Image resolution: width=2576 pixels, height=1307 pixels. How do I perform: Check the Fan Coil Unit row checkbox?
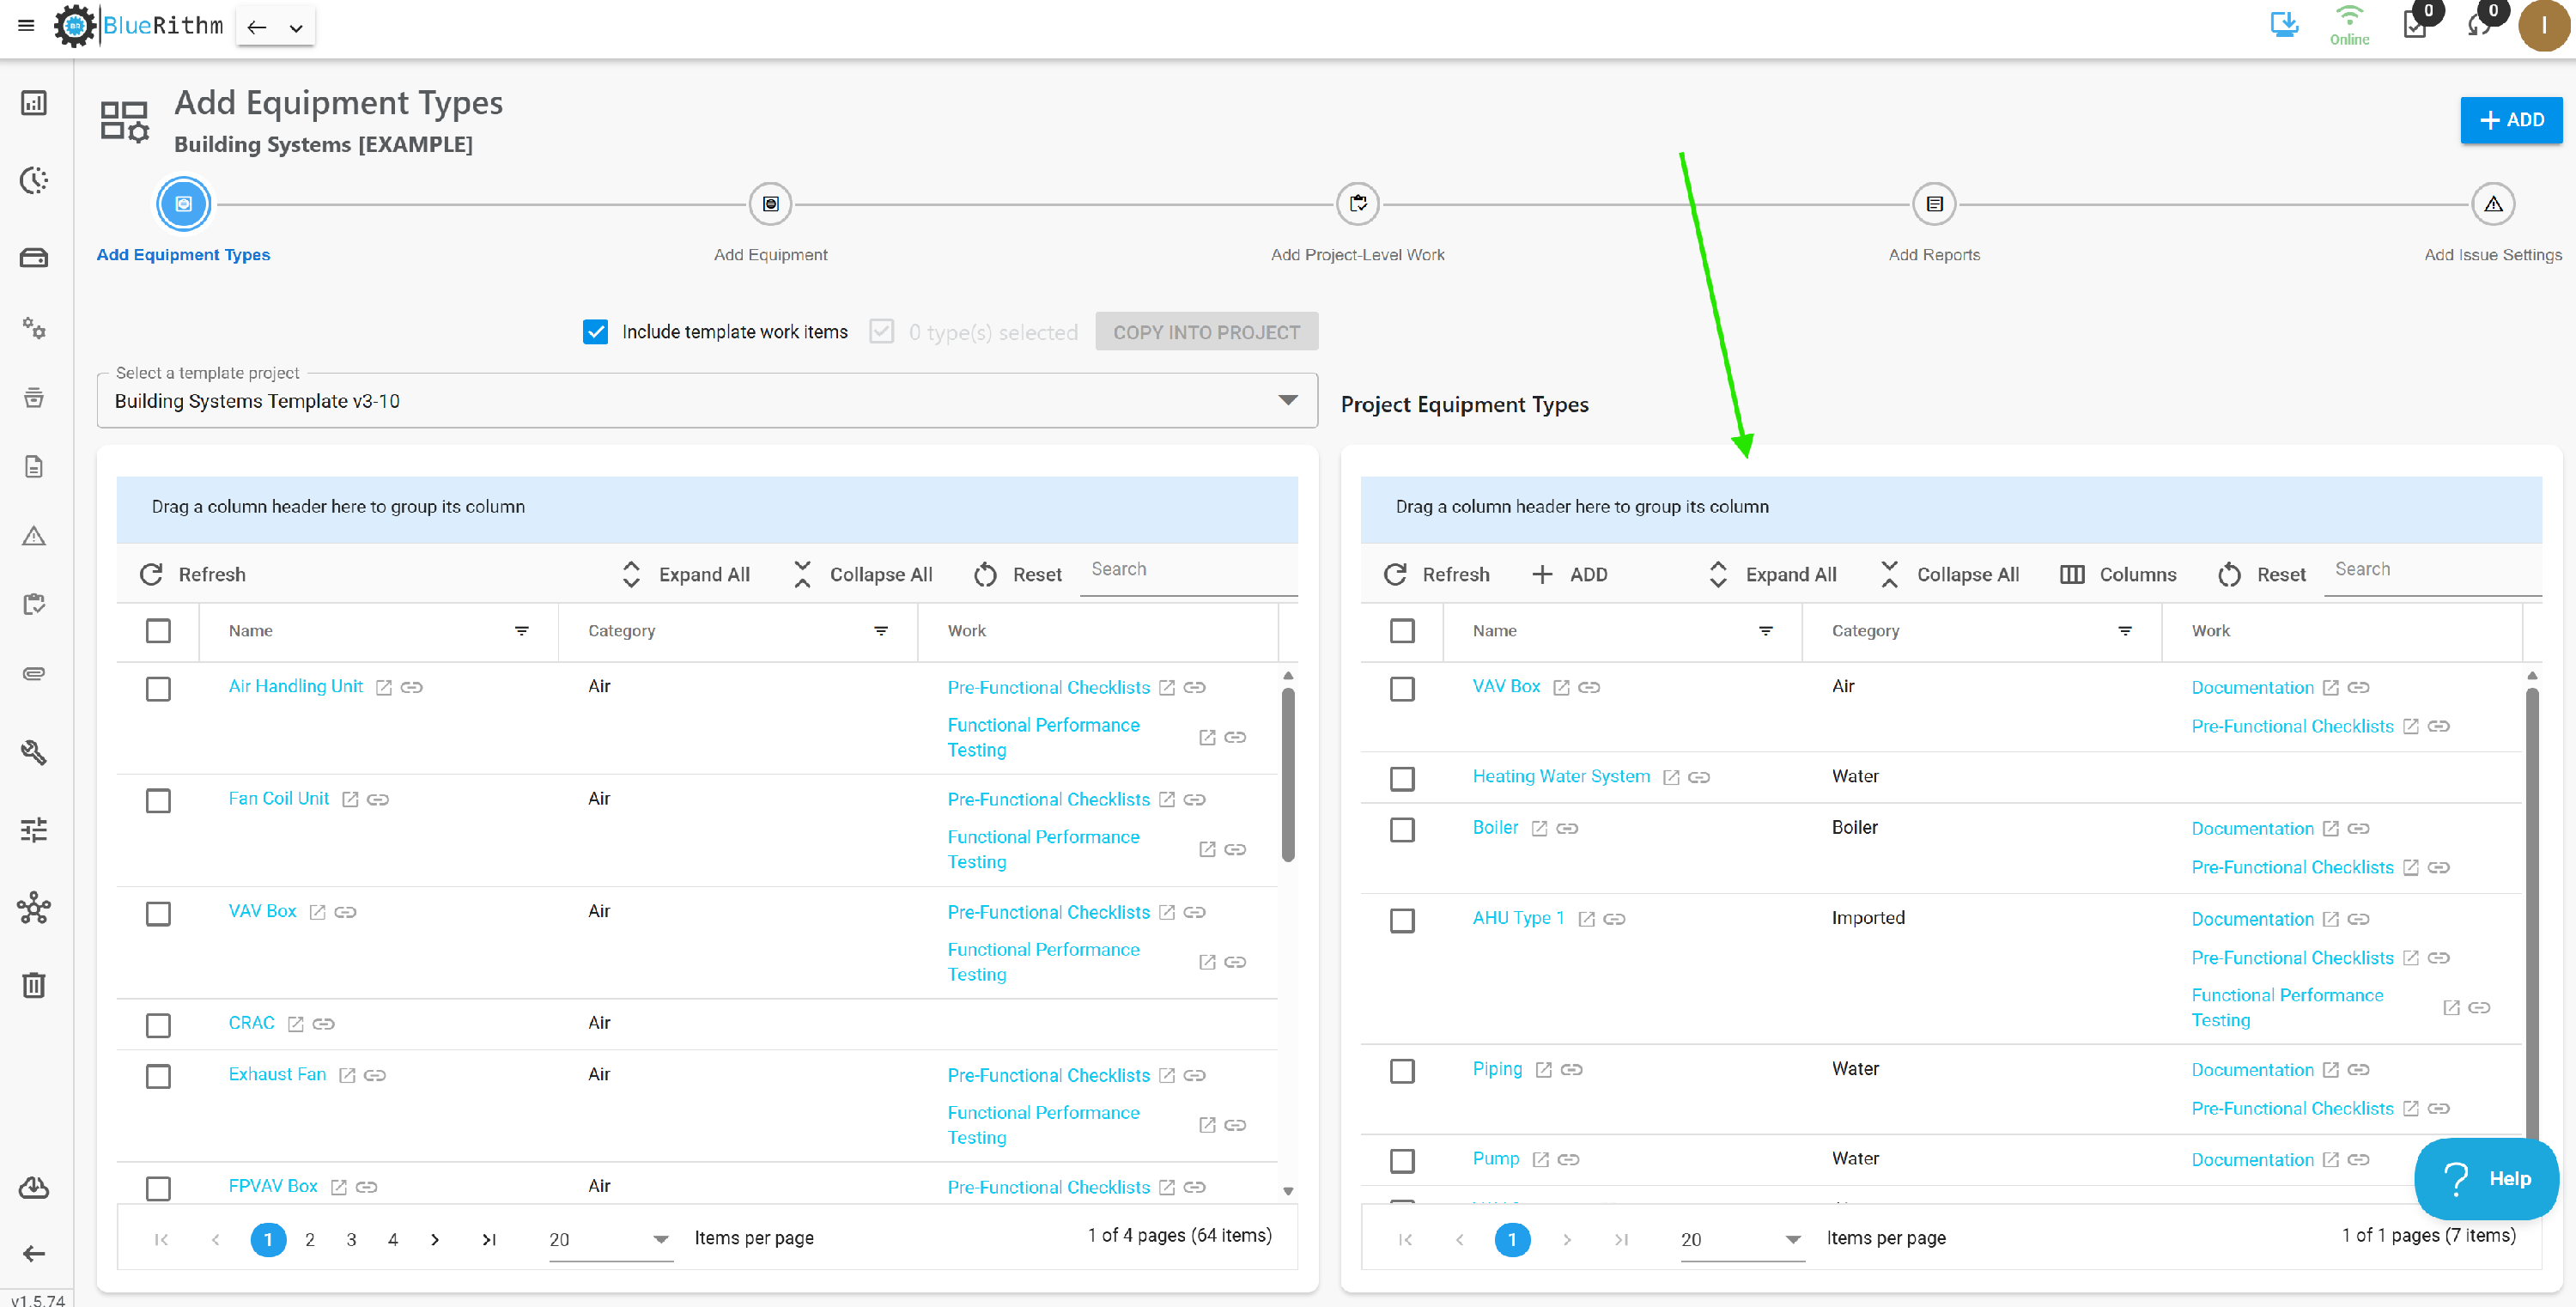click(158, 801)
